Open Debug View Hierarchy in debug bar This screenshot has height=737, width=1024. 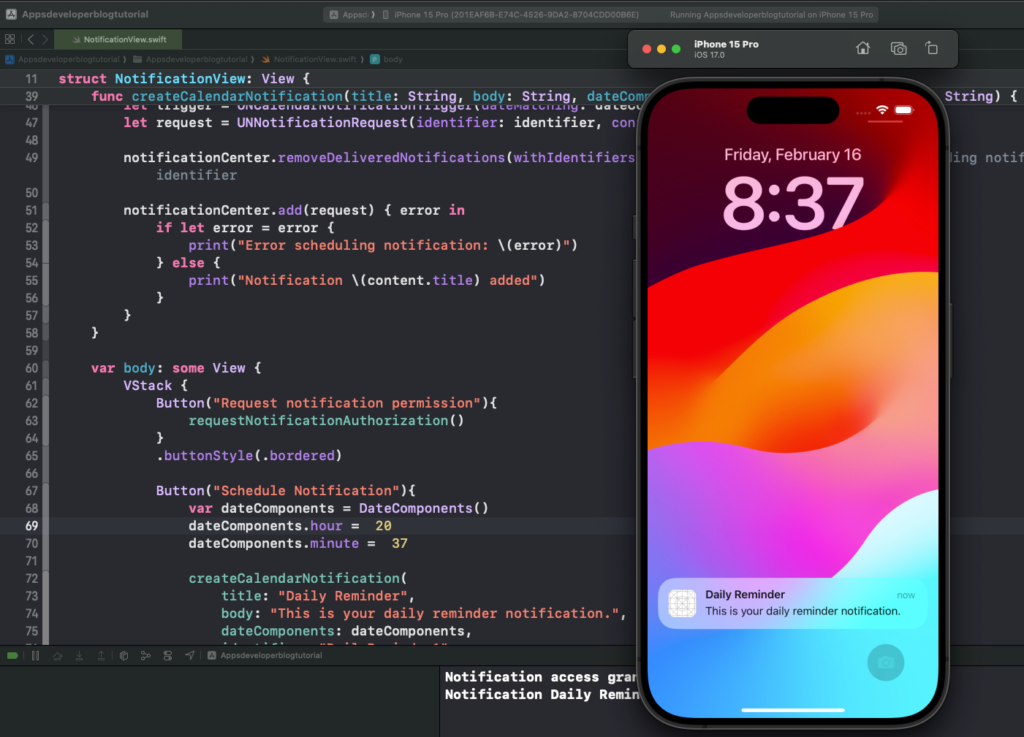coord(124,655)
